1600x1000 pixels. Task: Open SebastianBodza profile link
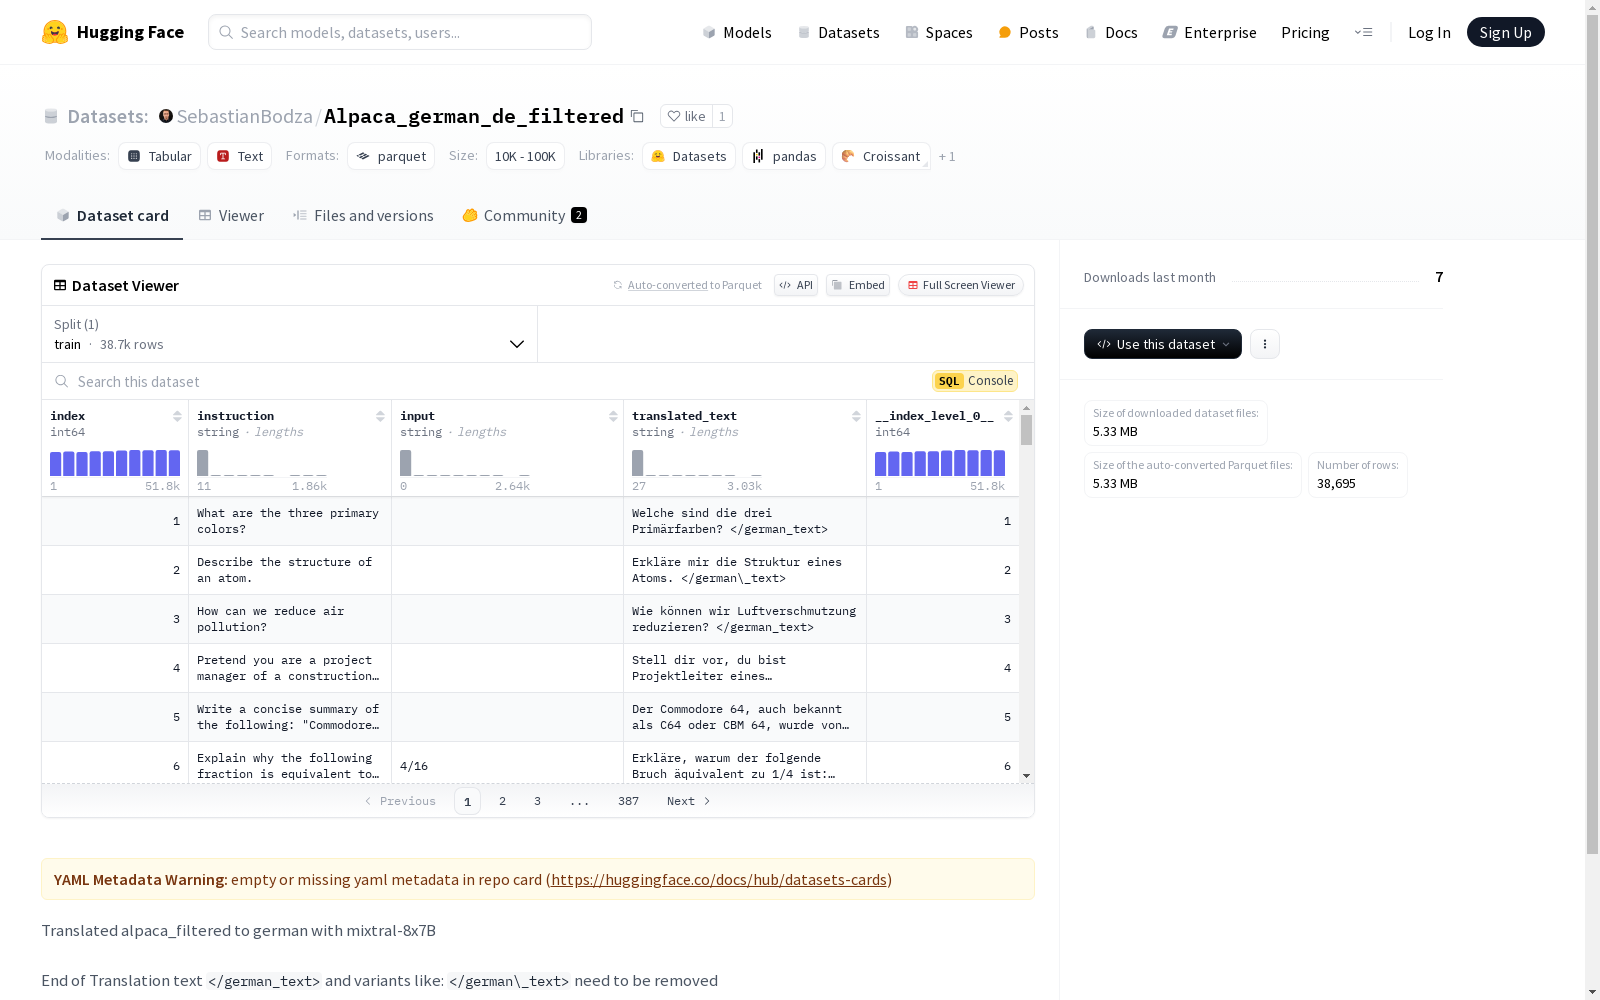(x=245, y=116)
